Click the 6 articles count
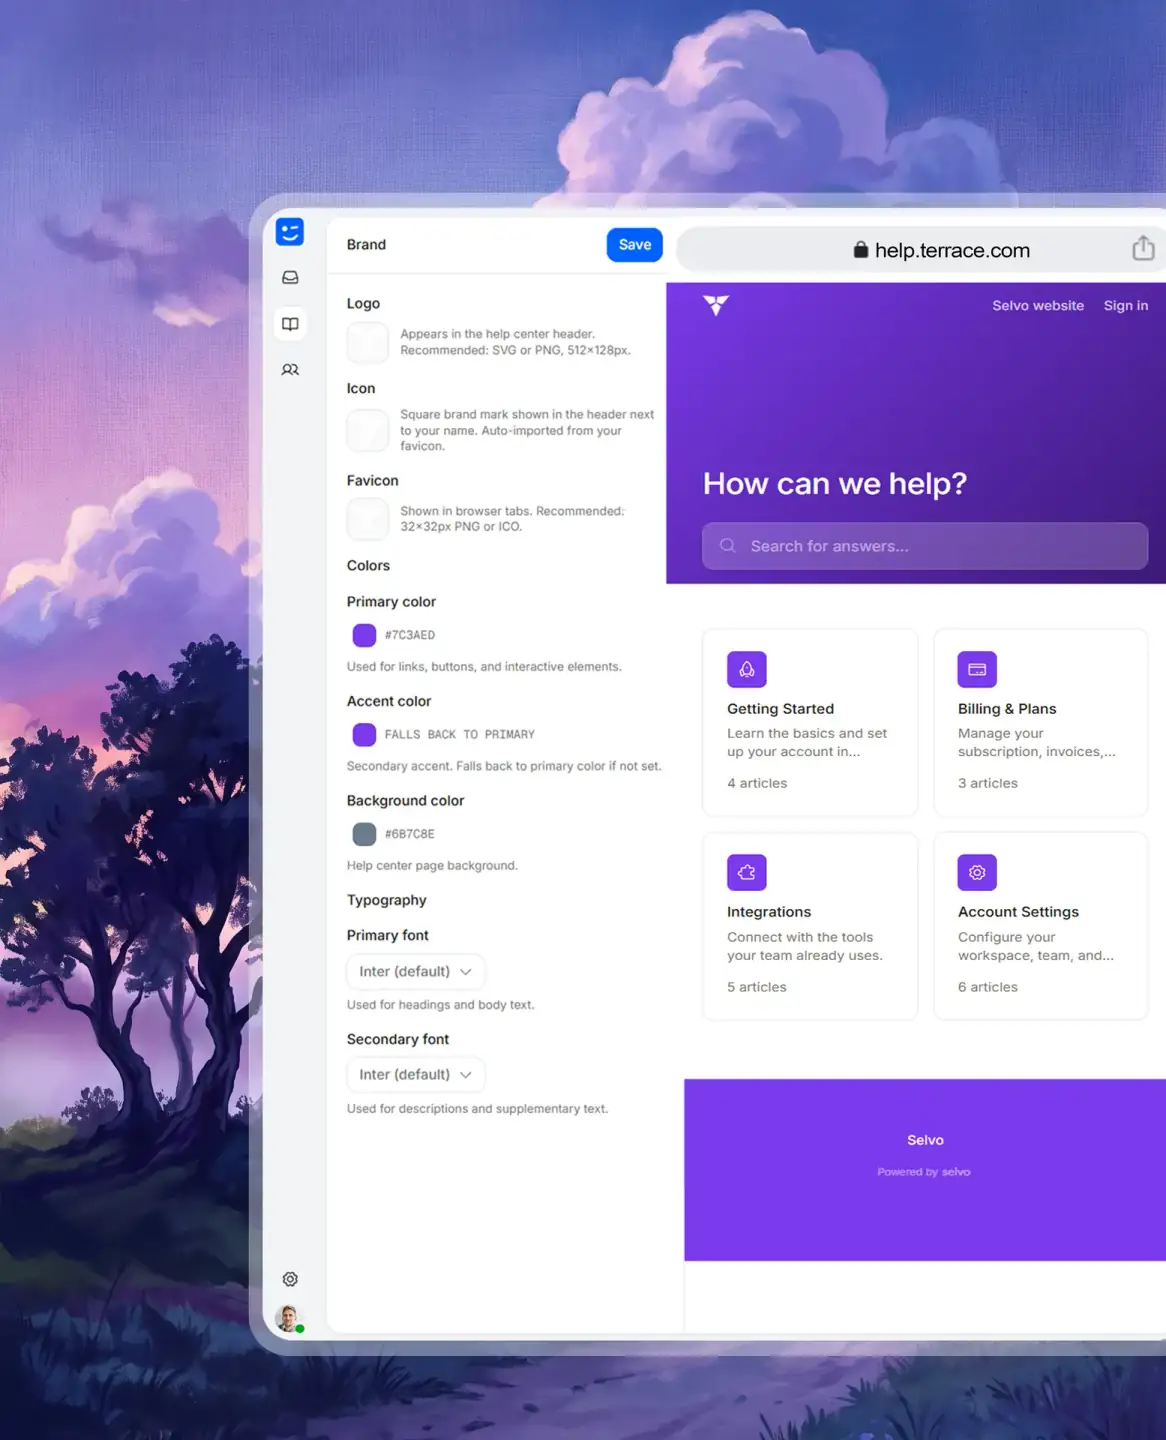 pos(988,987)
